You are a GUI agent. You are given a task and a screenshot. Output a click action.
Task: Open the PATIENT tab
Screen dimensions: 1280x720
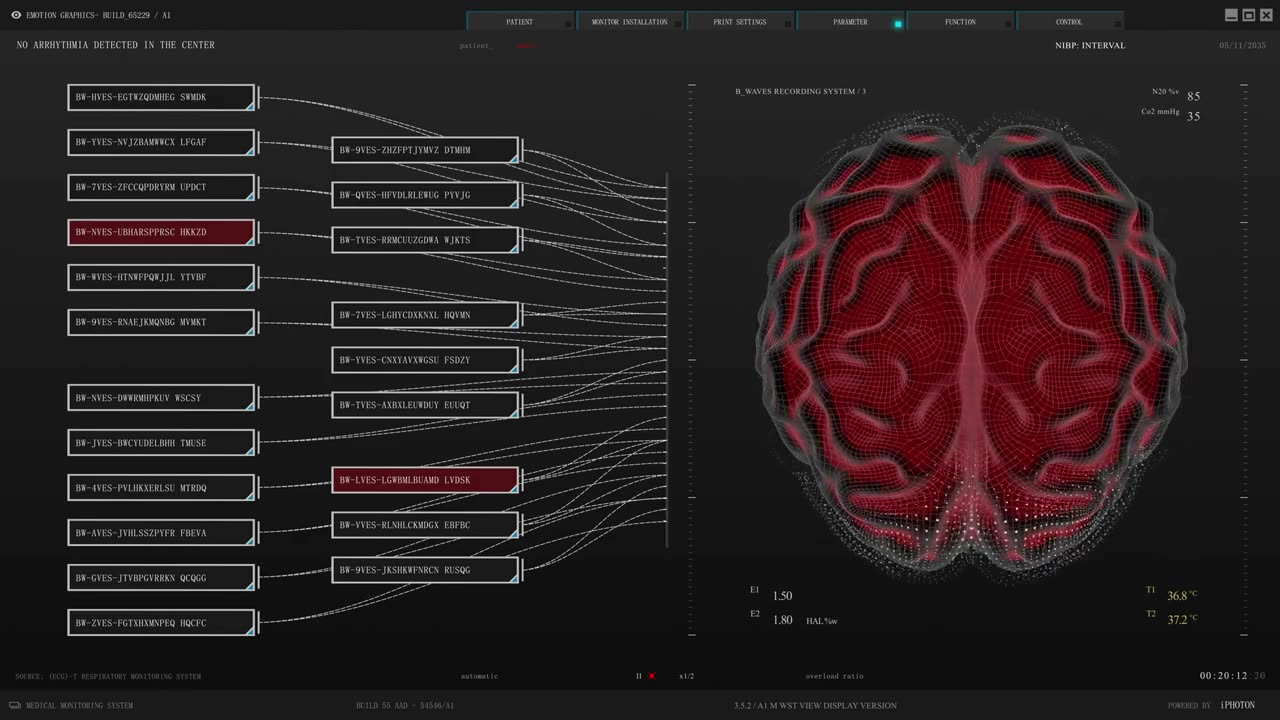520,21
